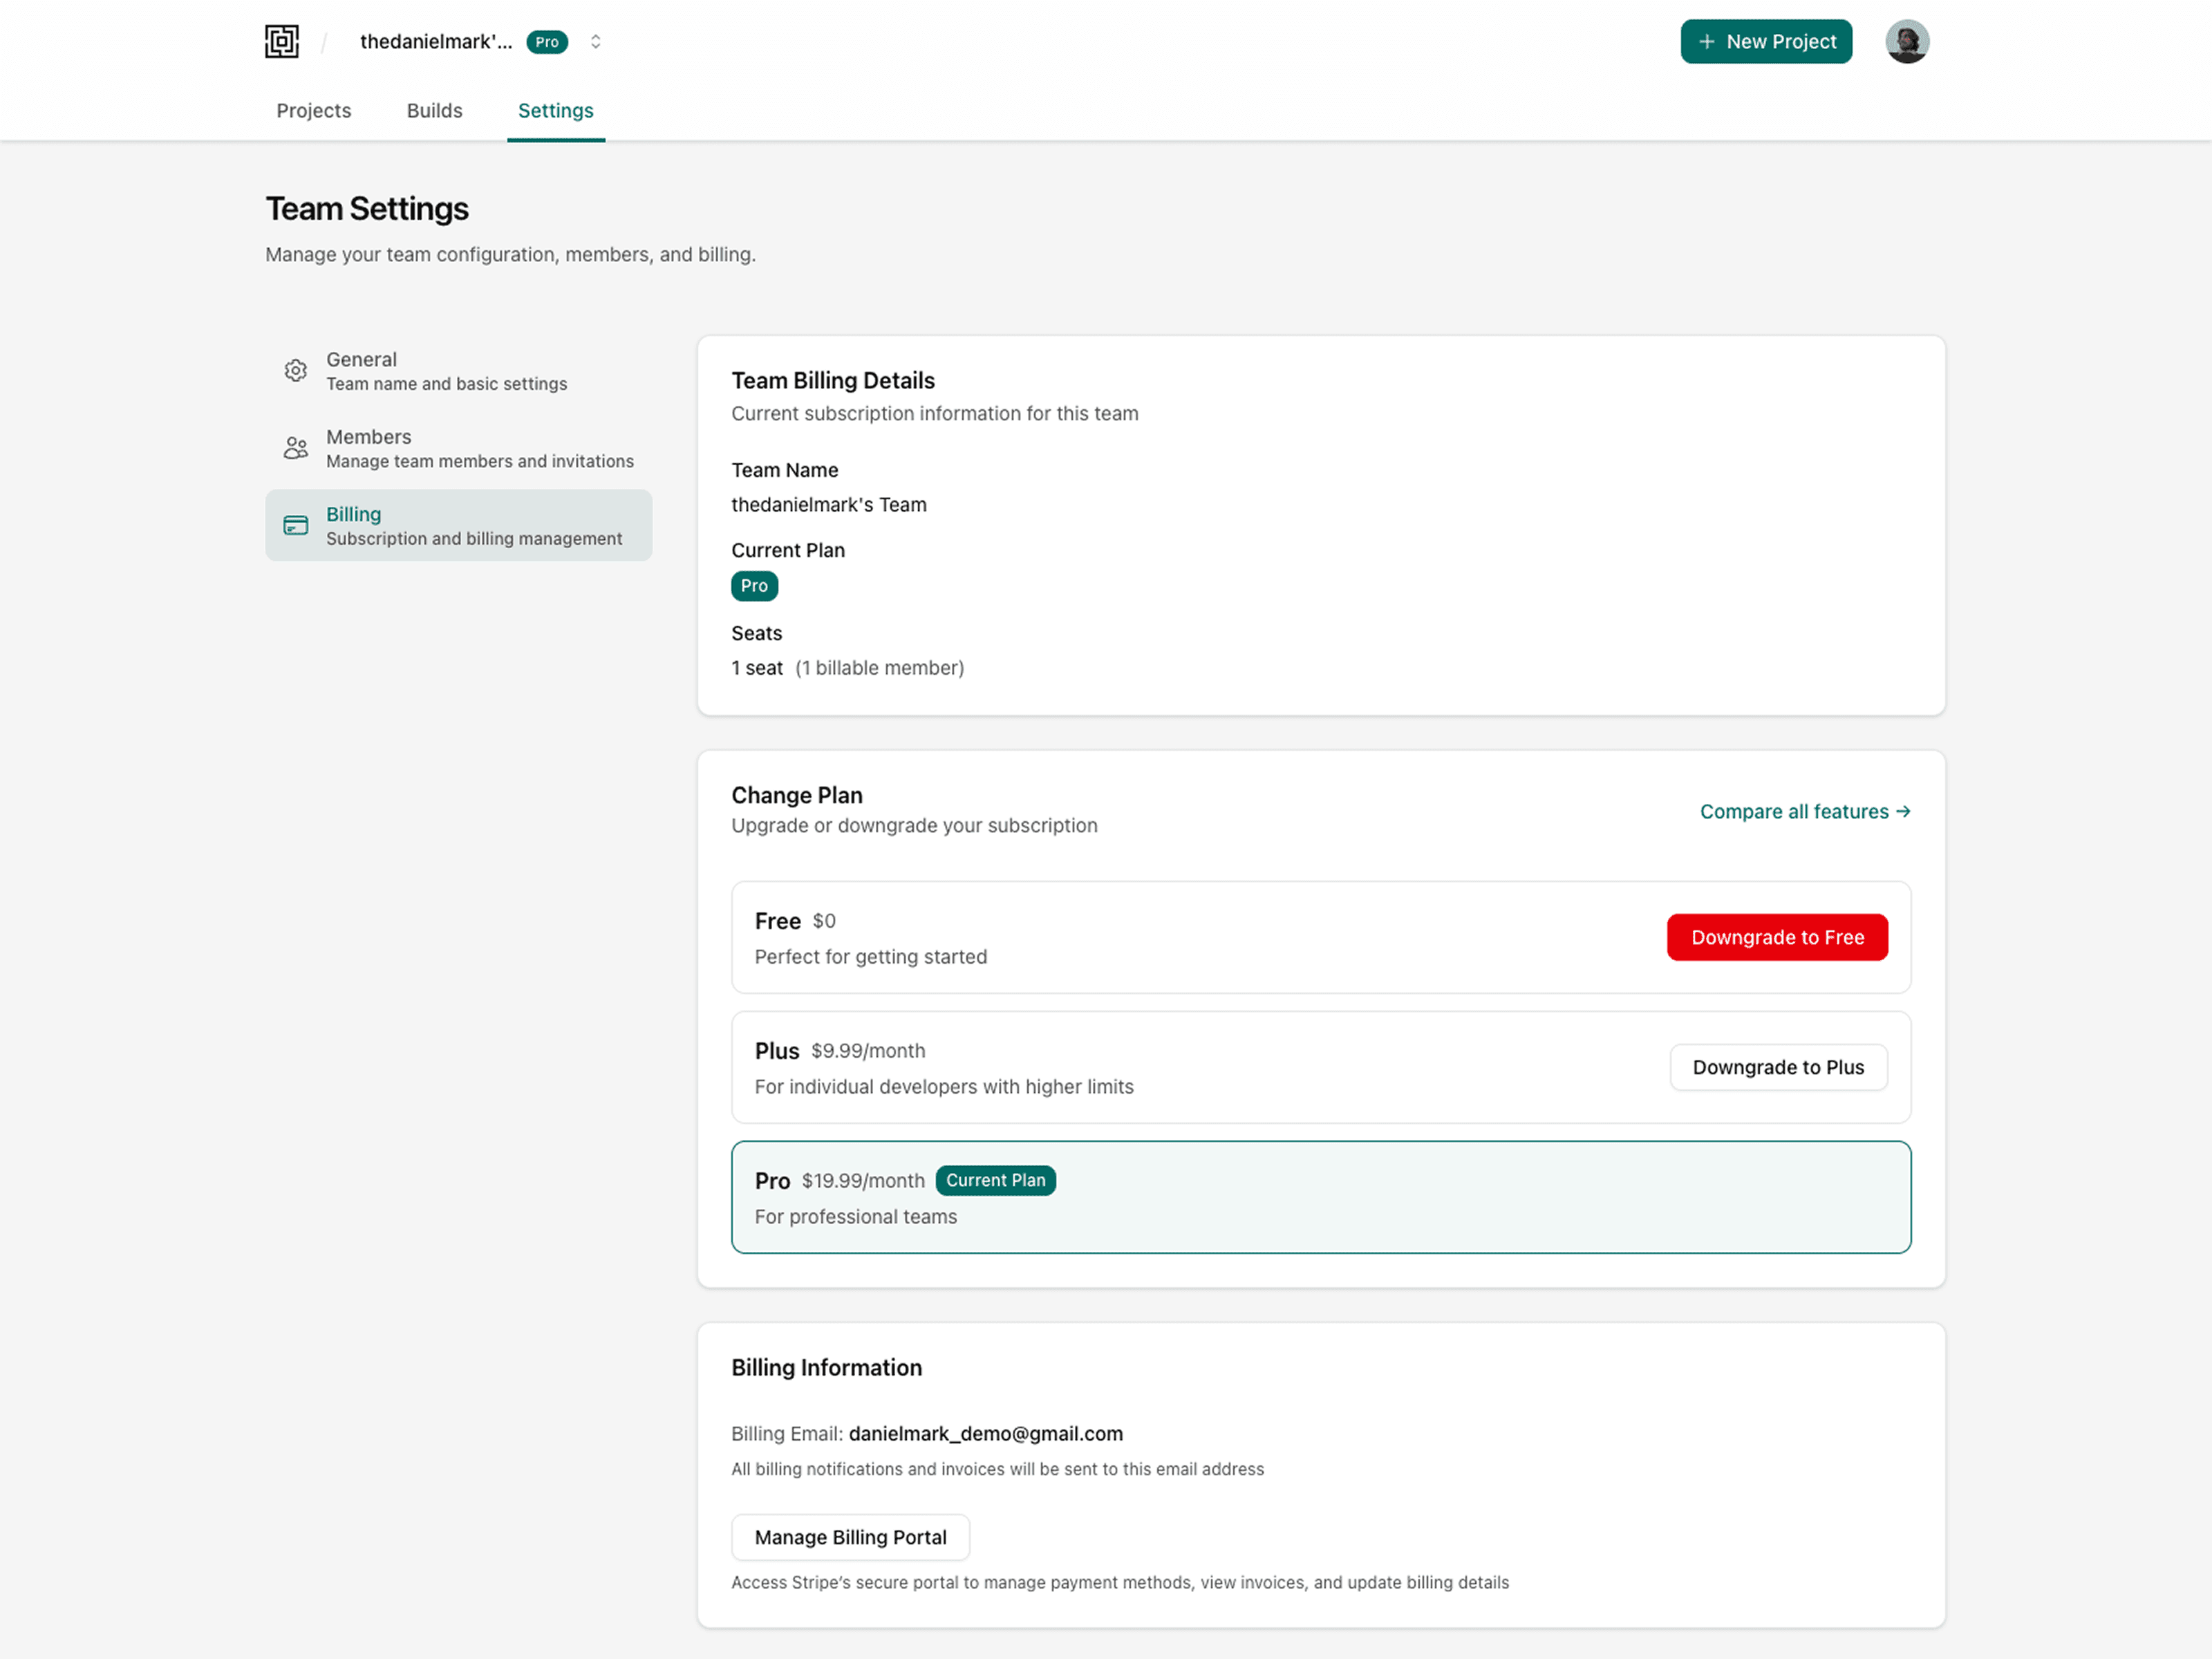The width and height of the screenshot is (2212, 1659).
Task: Click the General gear icon
Action: click(295, 370)
